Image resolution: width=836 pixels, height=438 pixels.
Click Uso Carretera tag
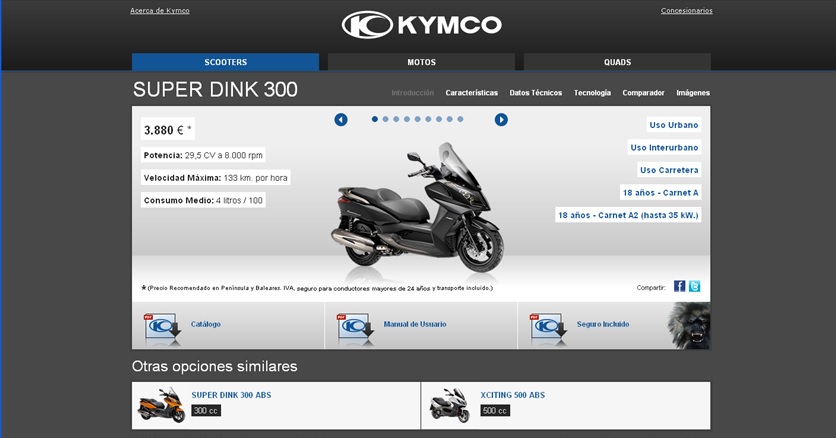669,170
